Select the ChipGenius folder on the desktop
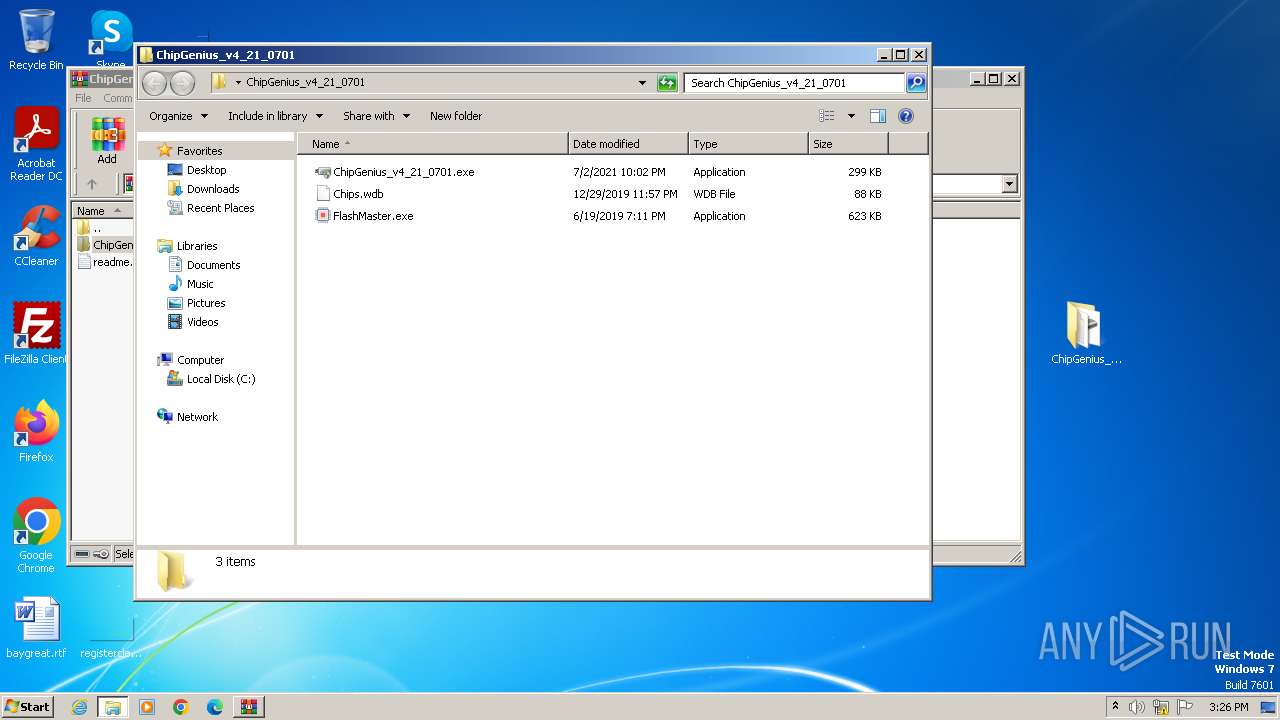Viewport: 1280px width, 720px height. click(x=1086, y=334)
